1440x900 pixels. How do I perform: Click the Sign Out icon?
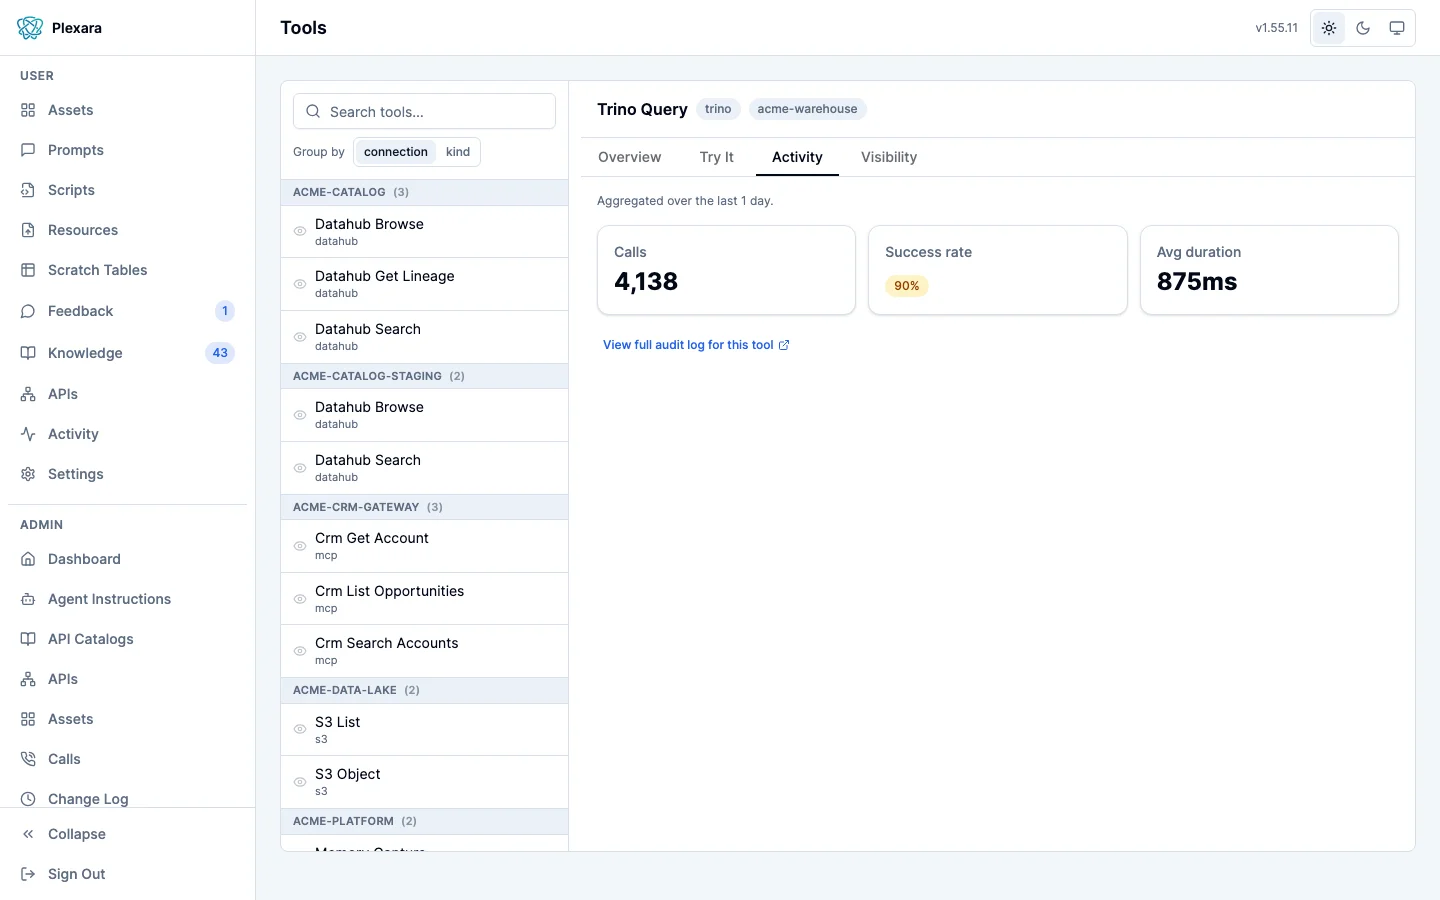28,874
